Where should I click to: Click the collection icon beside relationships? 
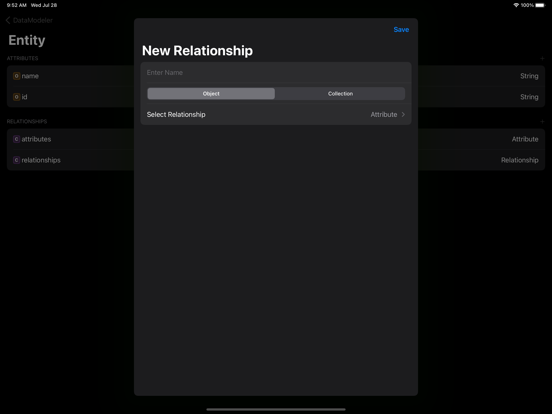click(17, 160)
